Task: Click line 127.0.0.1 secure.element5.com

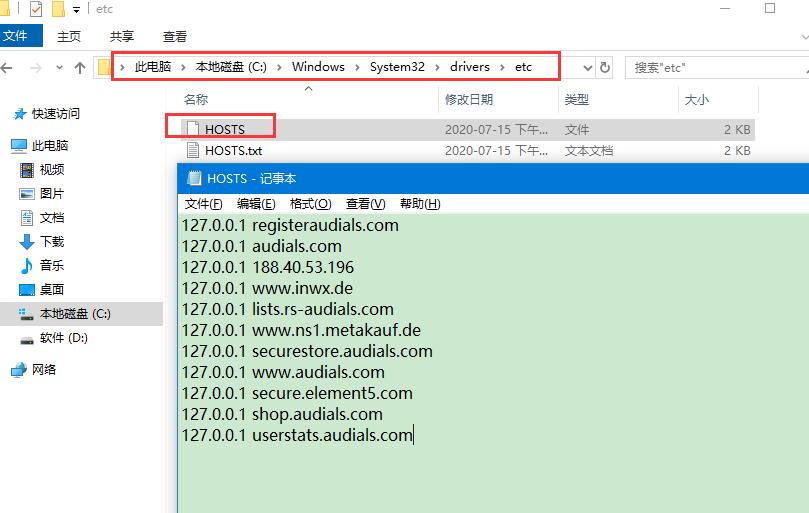Action: (297, 394)
